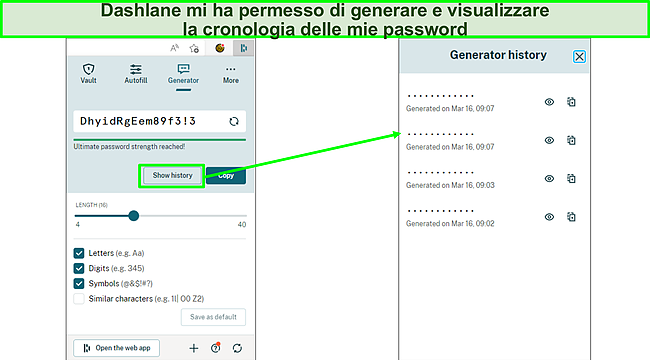Viewport: 650px width, 360px height.
Task: Click the add to favorites star icon
Action: (194, 49)
